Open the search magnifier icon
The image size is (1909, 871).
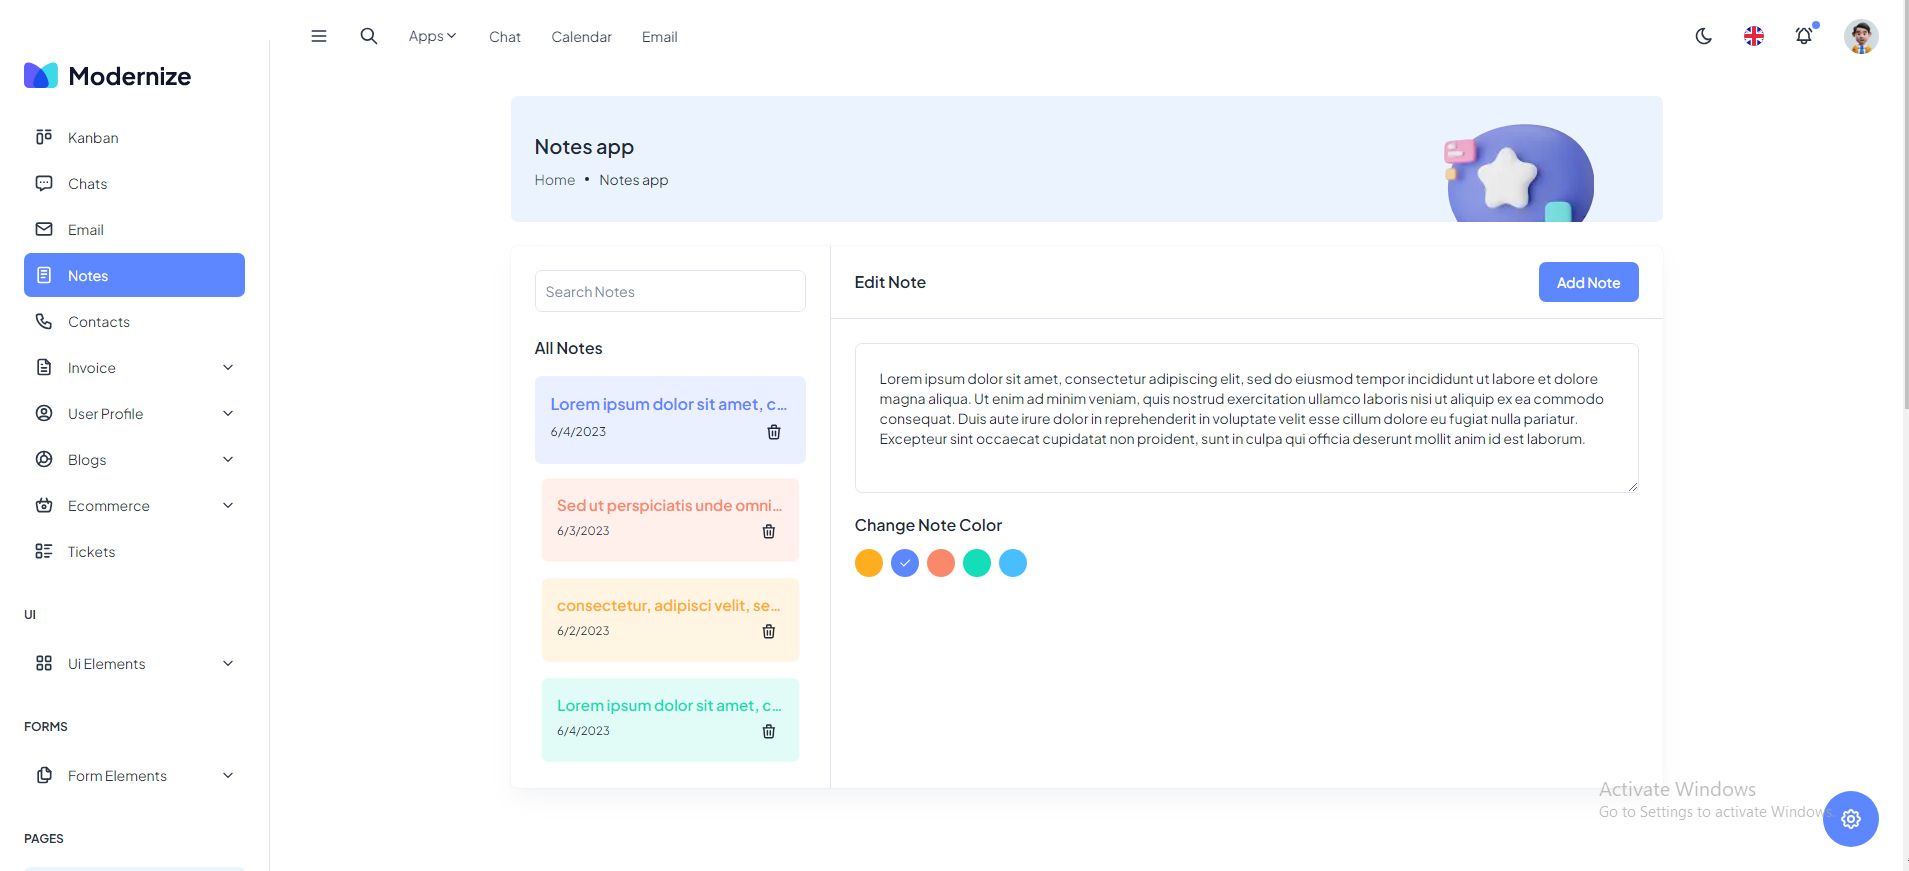pos(369,36)
